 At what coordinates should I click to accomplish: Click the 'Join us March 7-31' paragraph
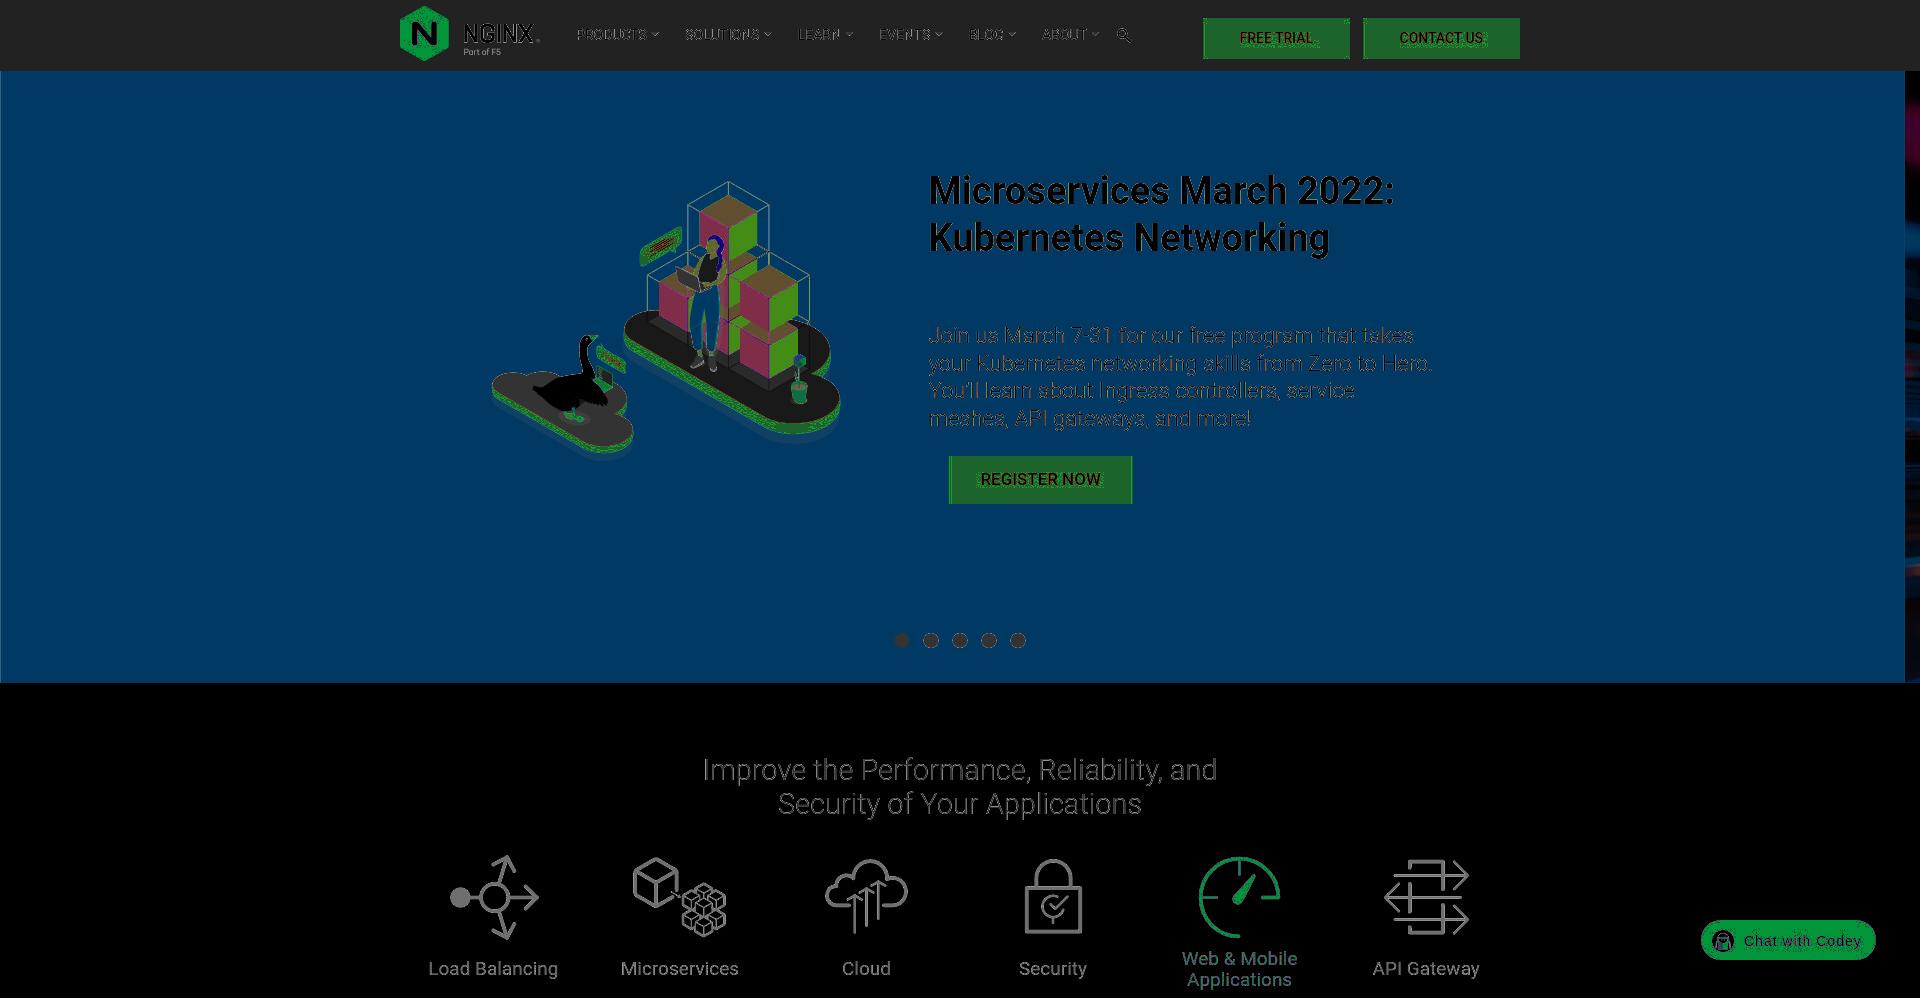1180,377
